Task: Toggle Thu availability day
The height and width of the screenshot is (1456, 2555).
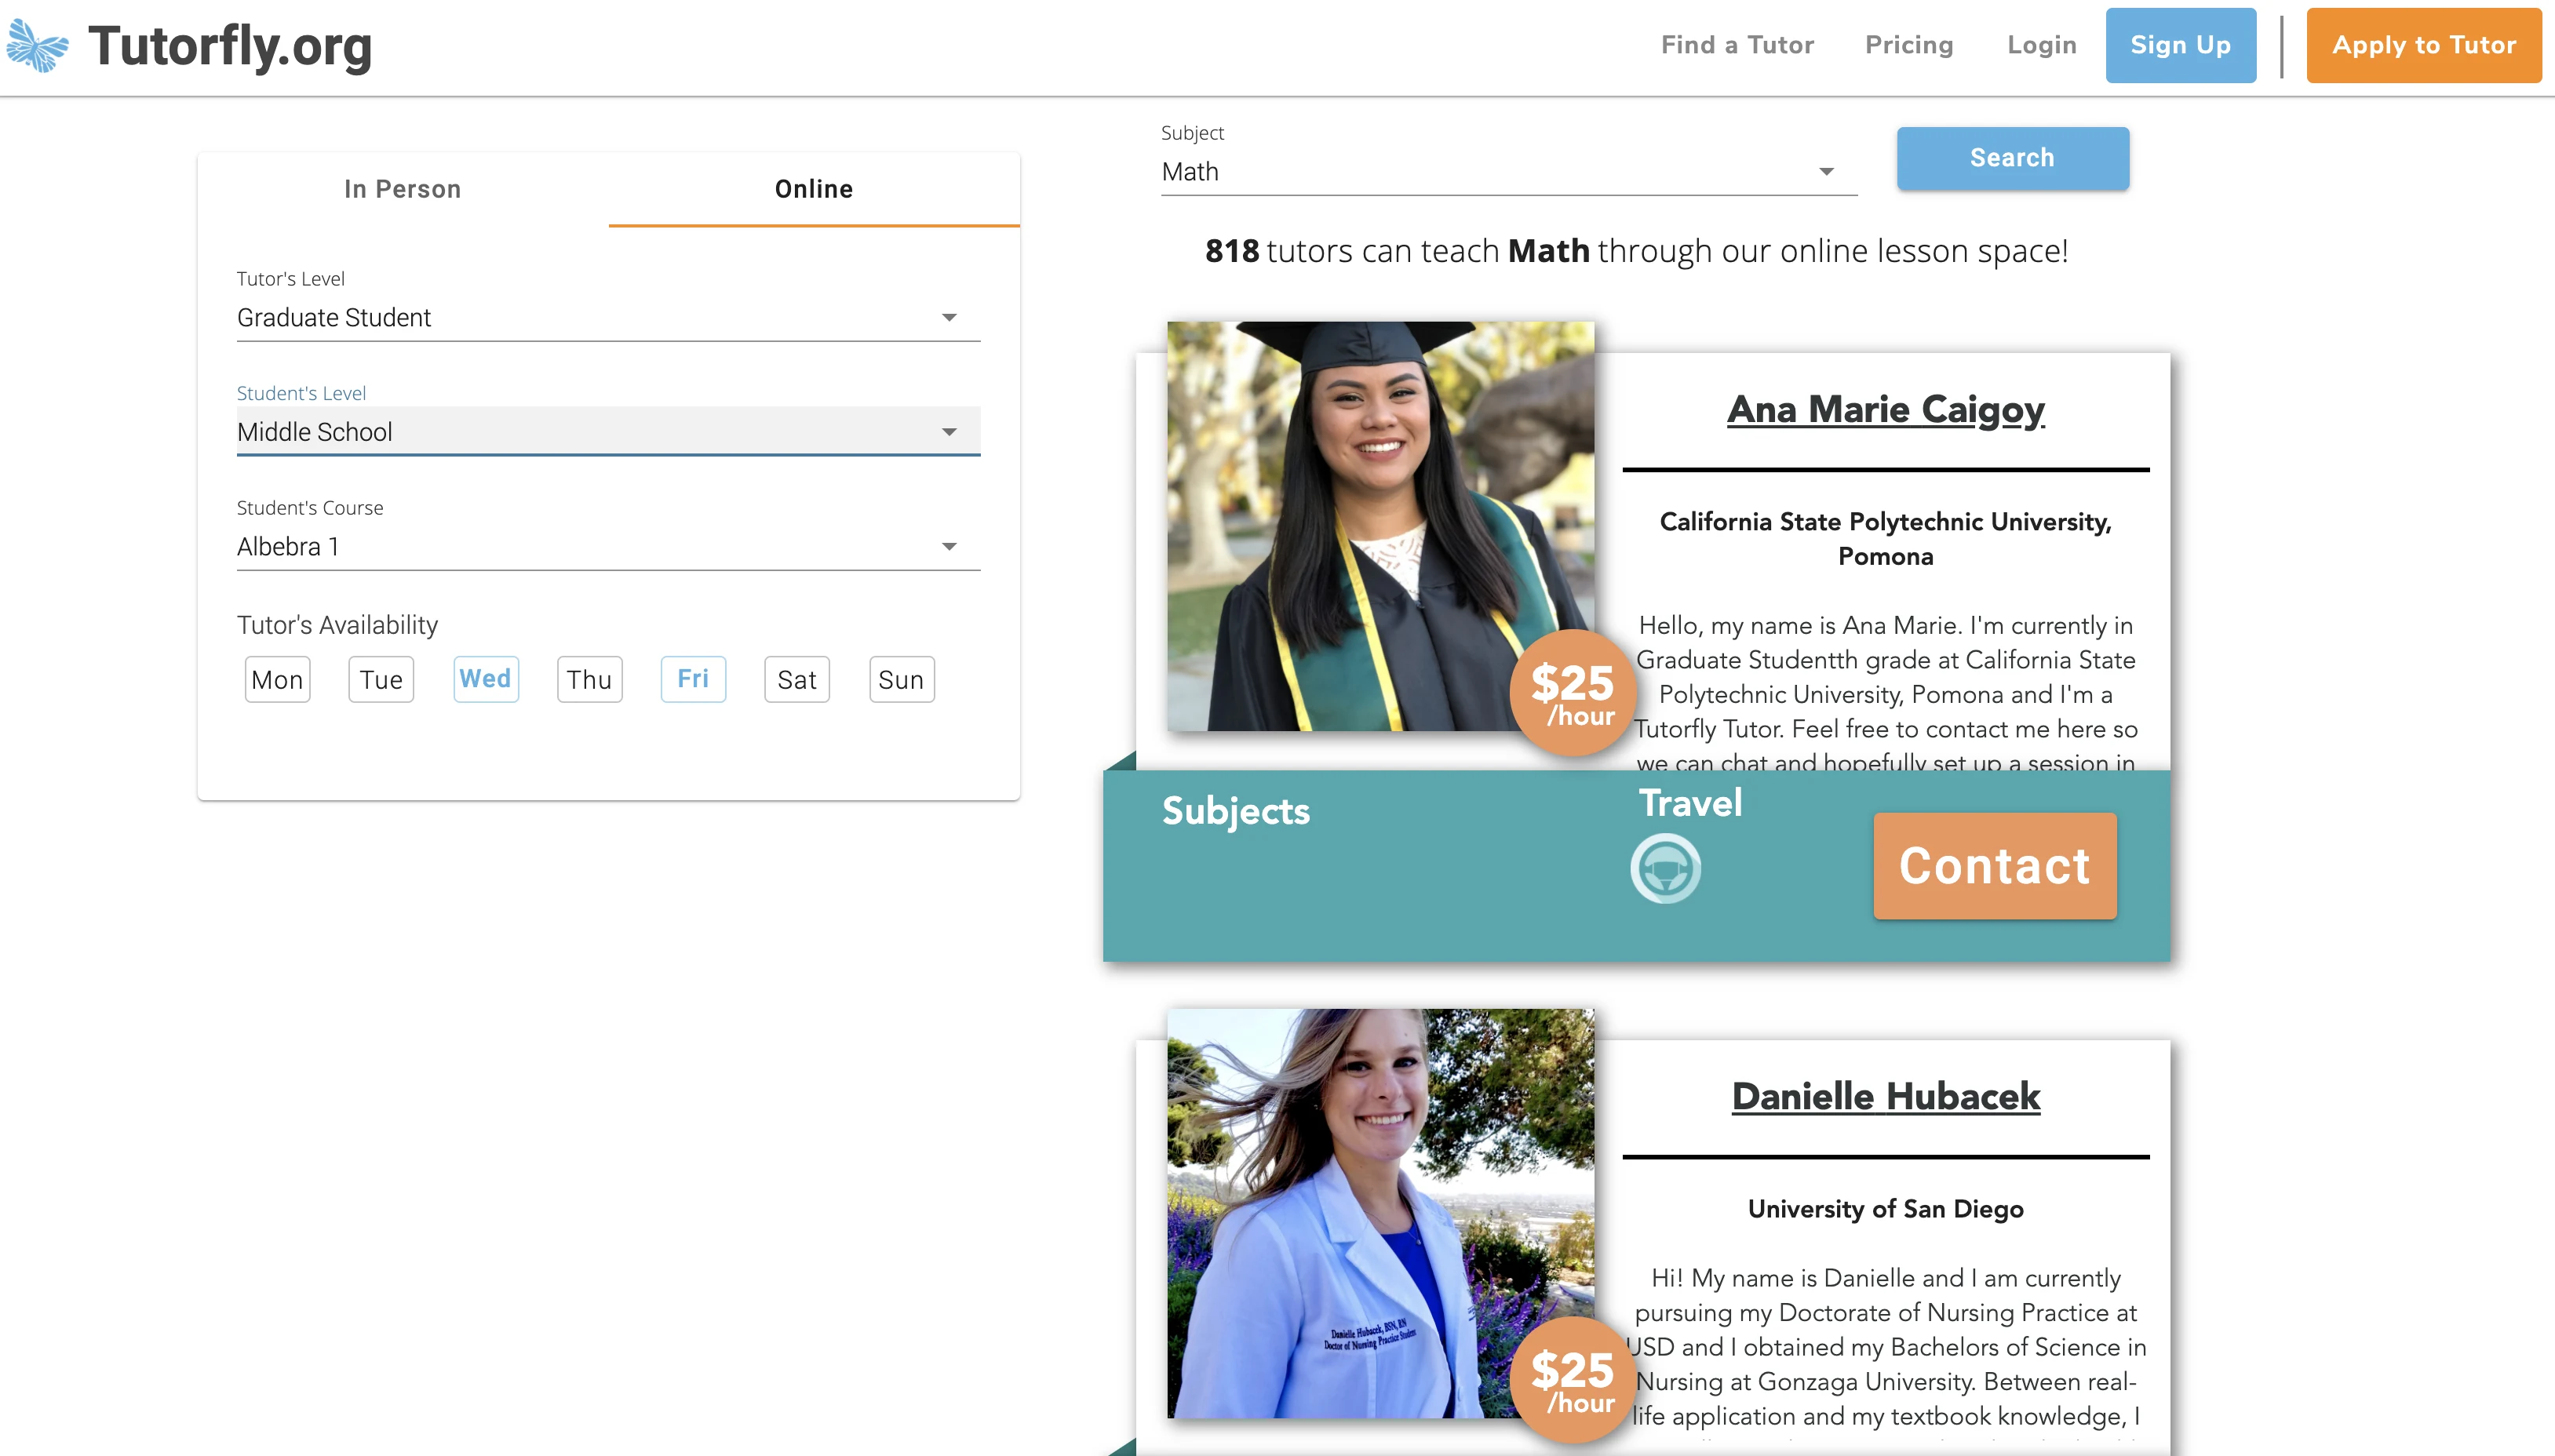Action: click(x=589, y=679)
